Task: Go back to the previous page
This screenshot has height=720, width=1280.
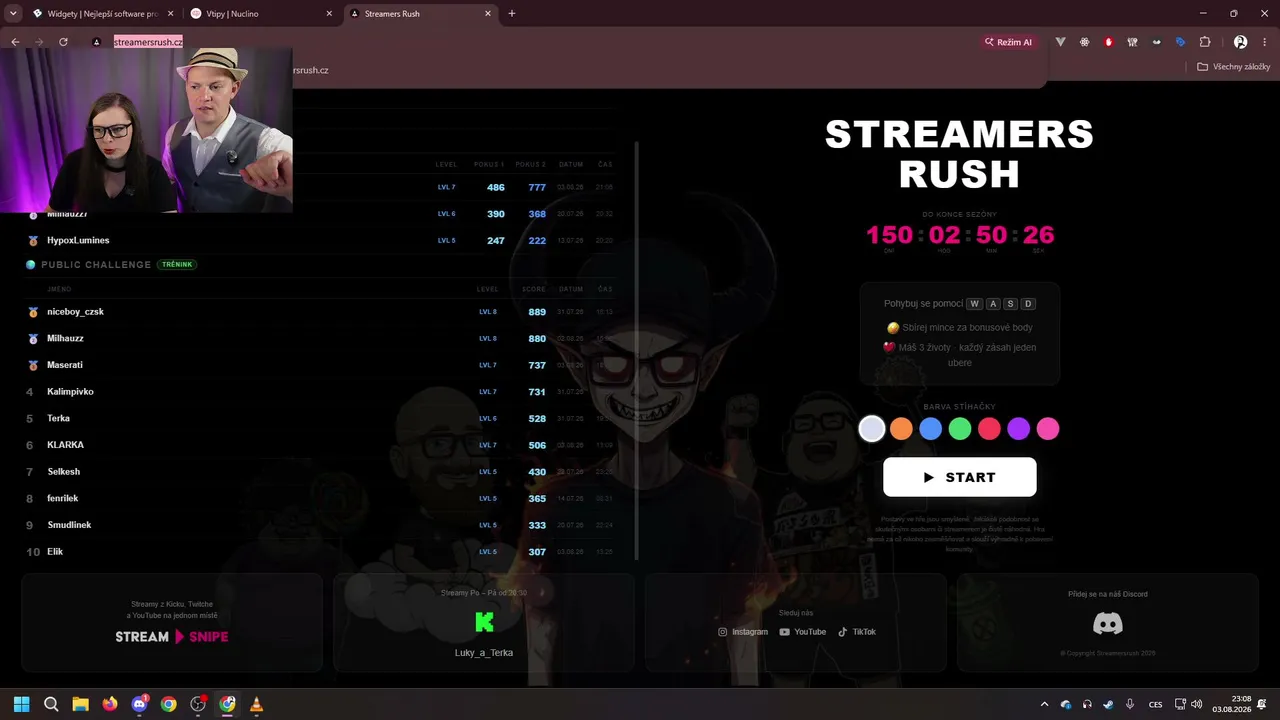Action: tap(15, 42)
